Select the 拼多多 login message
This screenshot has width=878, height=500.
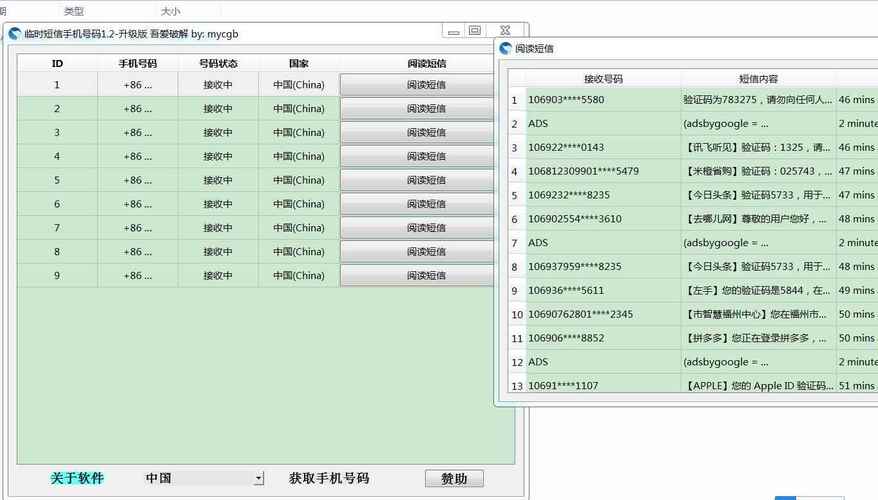tap(758, 338)
